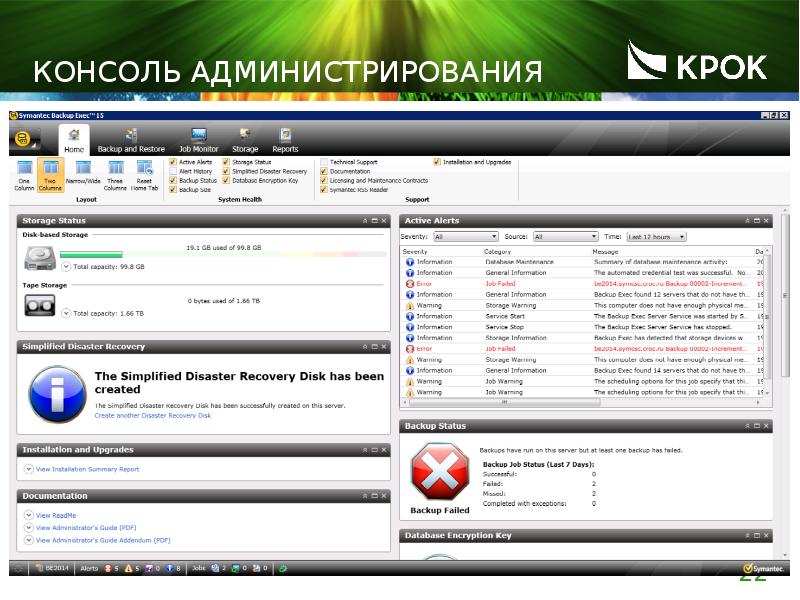Image resolution: width=800 pixels, height=600 pixels.
Task: Click the information alerts icon in status bar
Action: click(169, 568)
